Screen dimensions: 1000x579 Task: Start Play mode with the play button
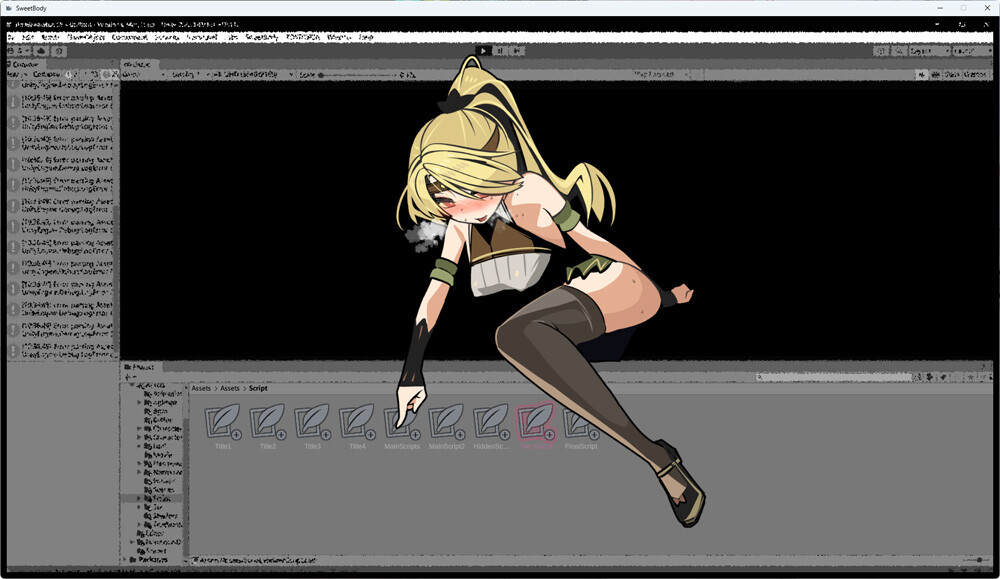483,50
